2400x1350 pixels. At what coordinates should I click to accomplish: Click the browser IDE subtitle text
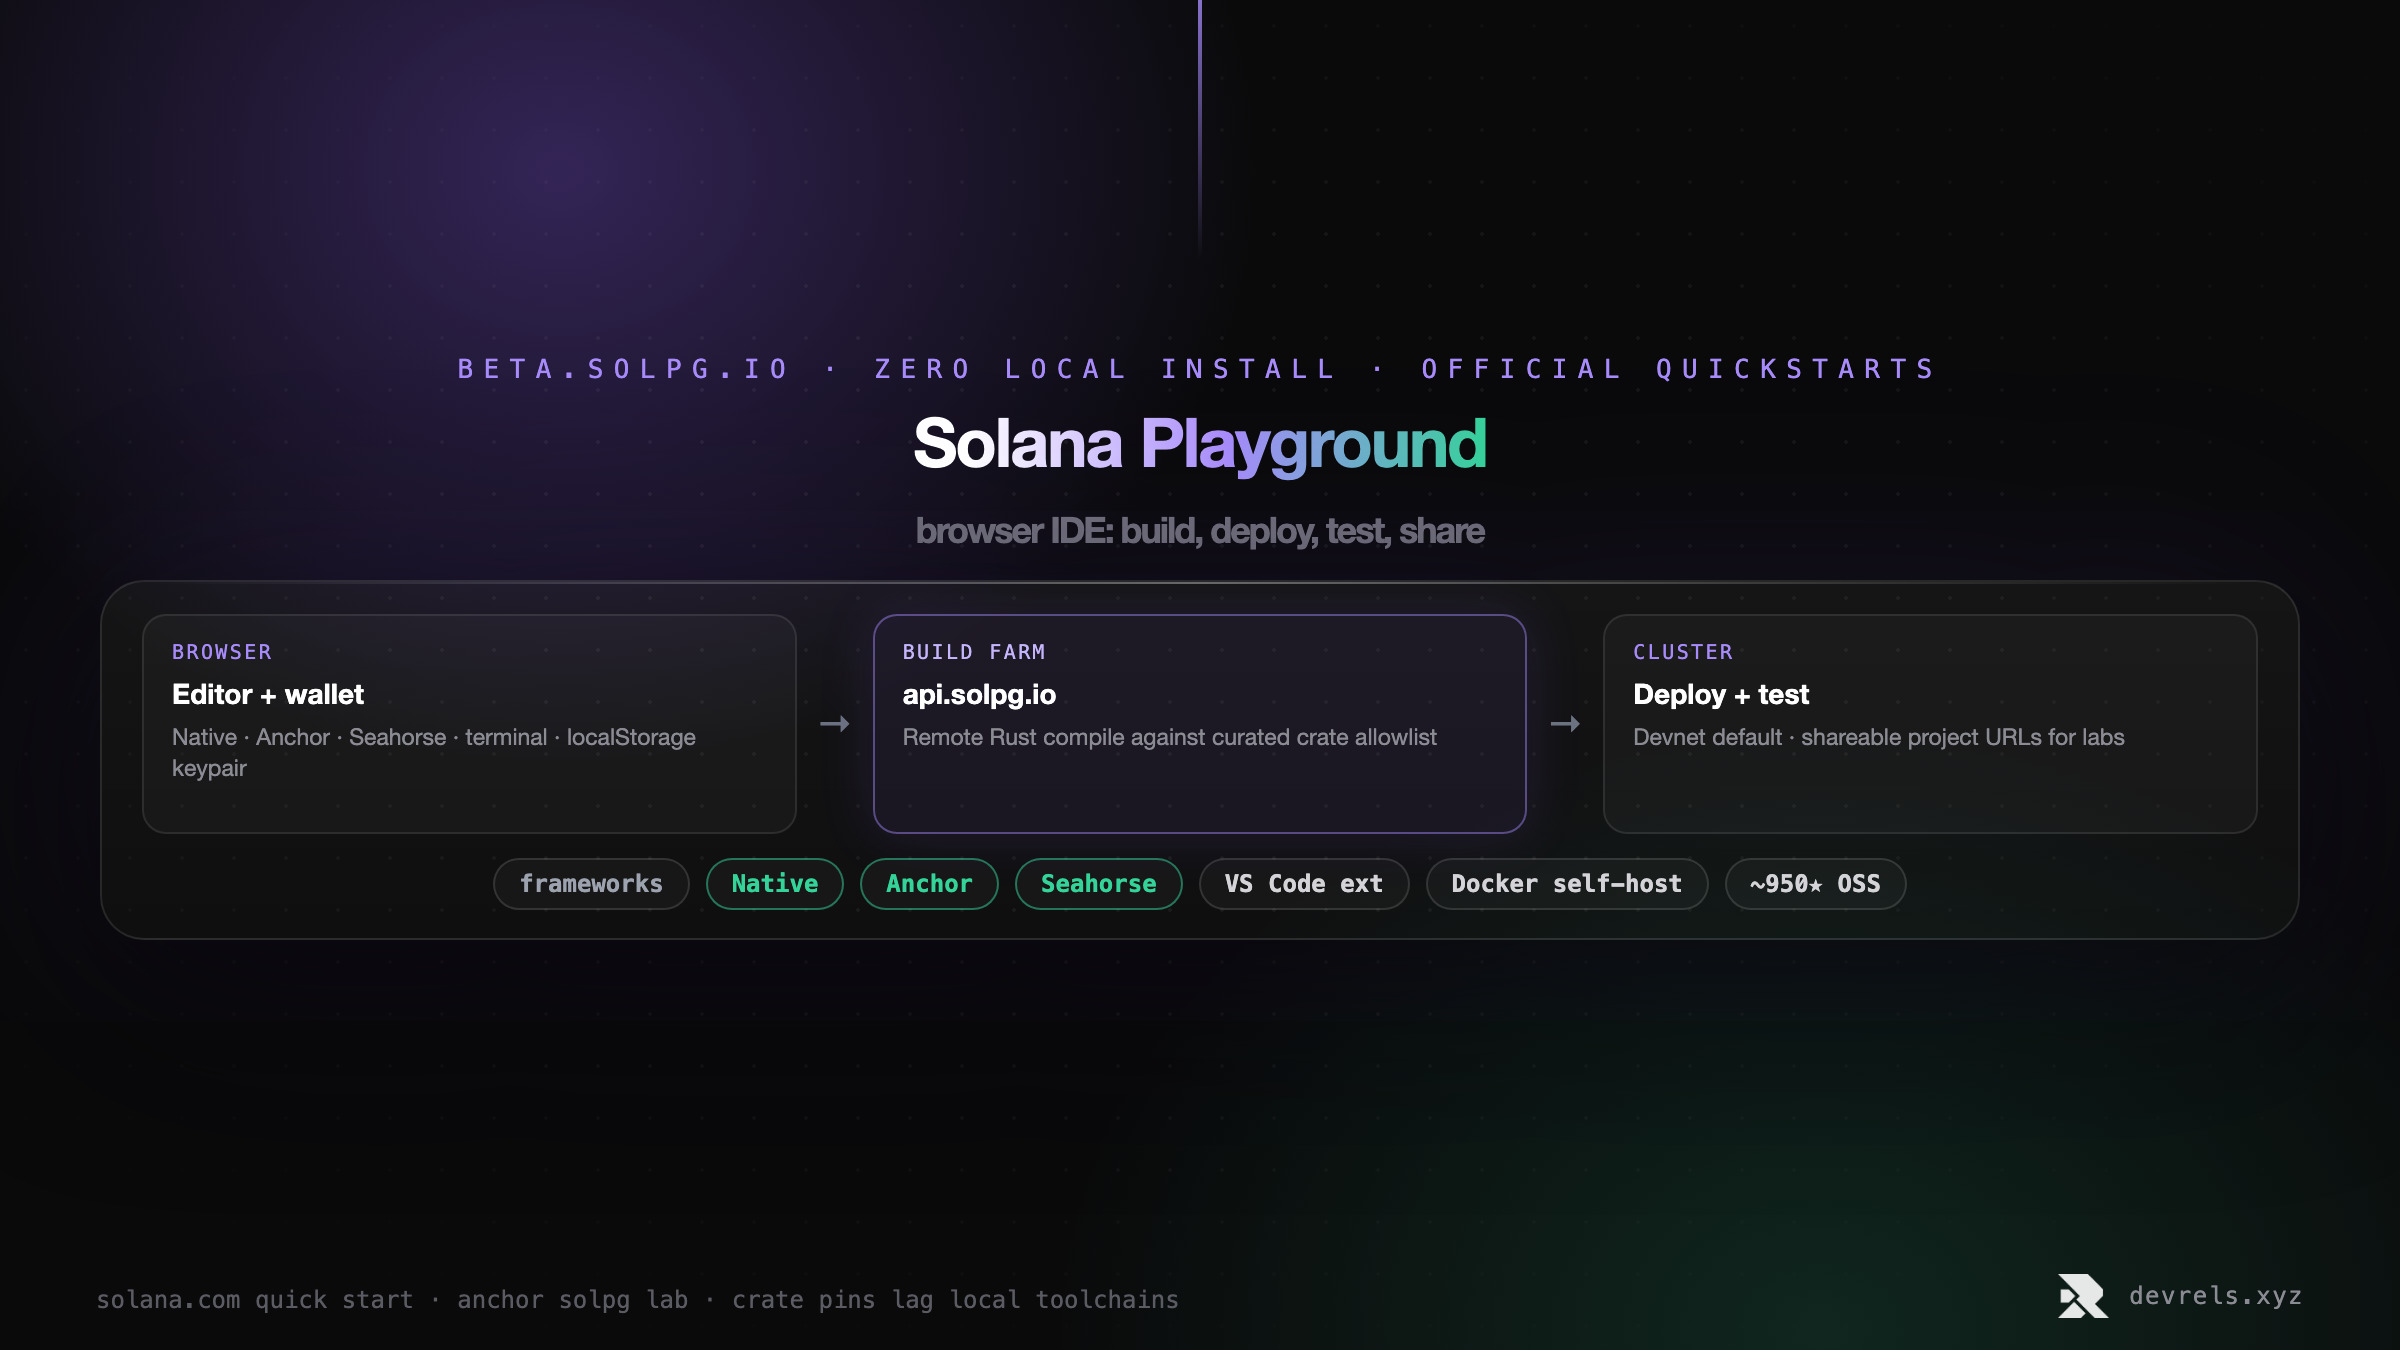pos(1200,531)
